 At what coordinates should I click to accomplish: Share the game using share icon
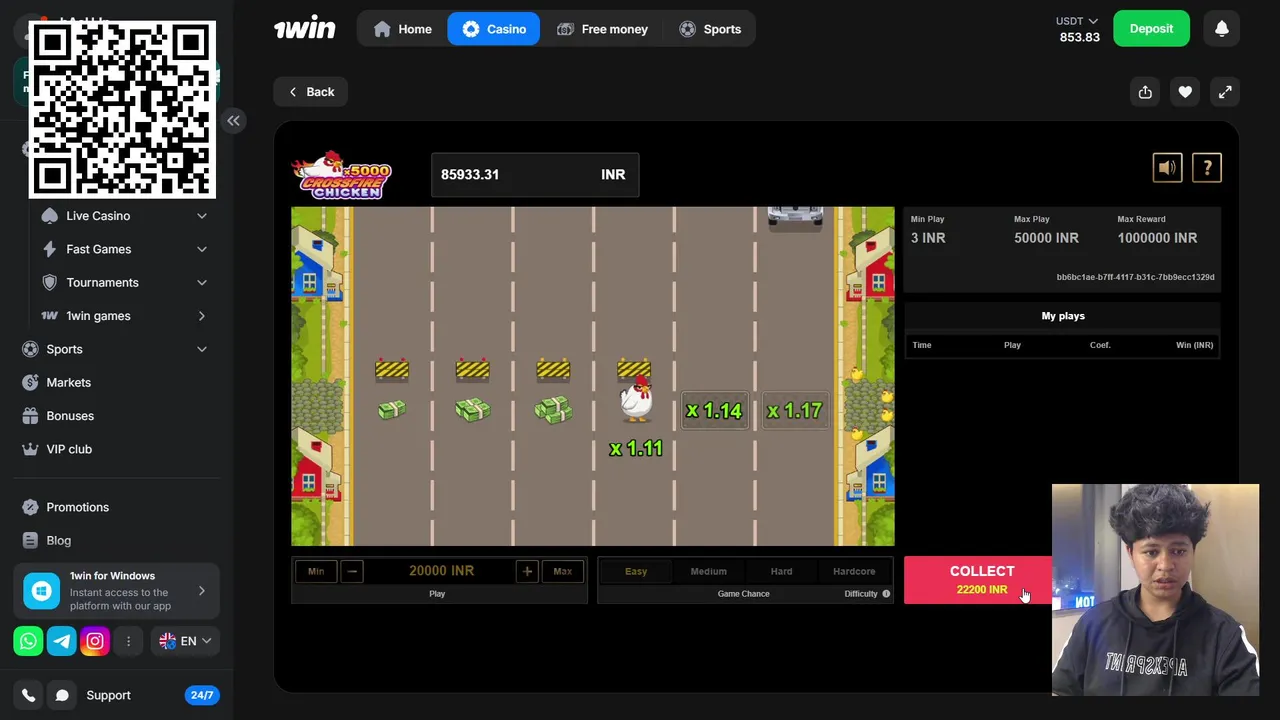click(1145, 92)
